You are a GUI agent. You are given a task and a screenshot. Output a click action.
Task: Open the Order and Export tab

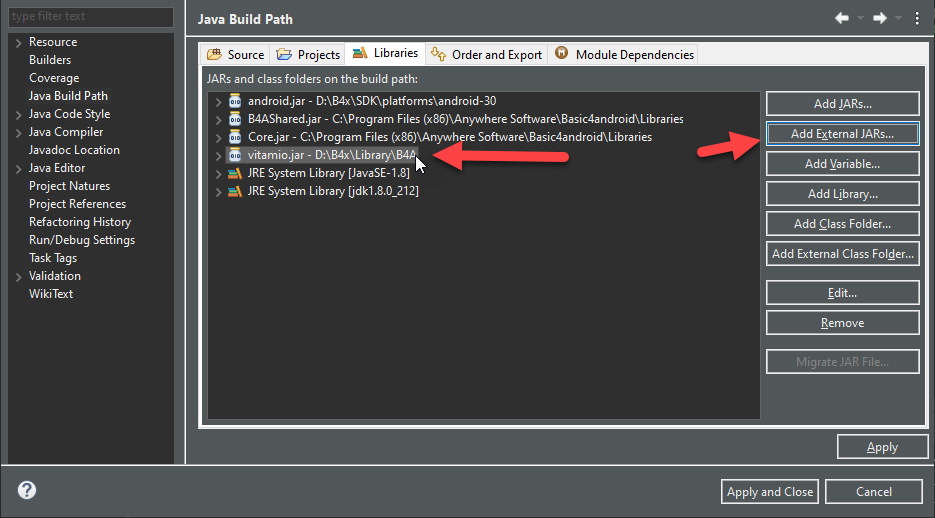pyautogui.click(x=487, y=55)
